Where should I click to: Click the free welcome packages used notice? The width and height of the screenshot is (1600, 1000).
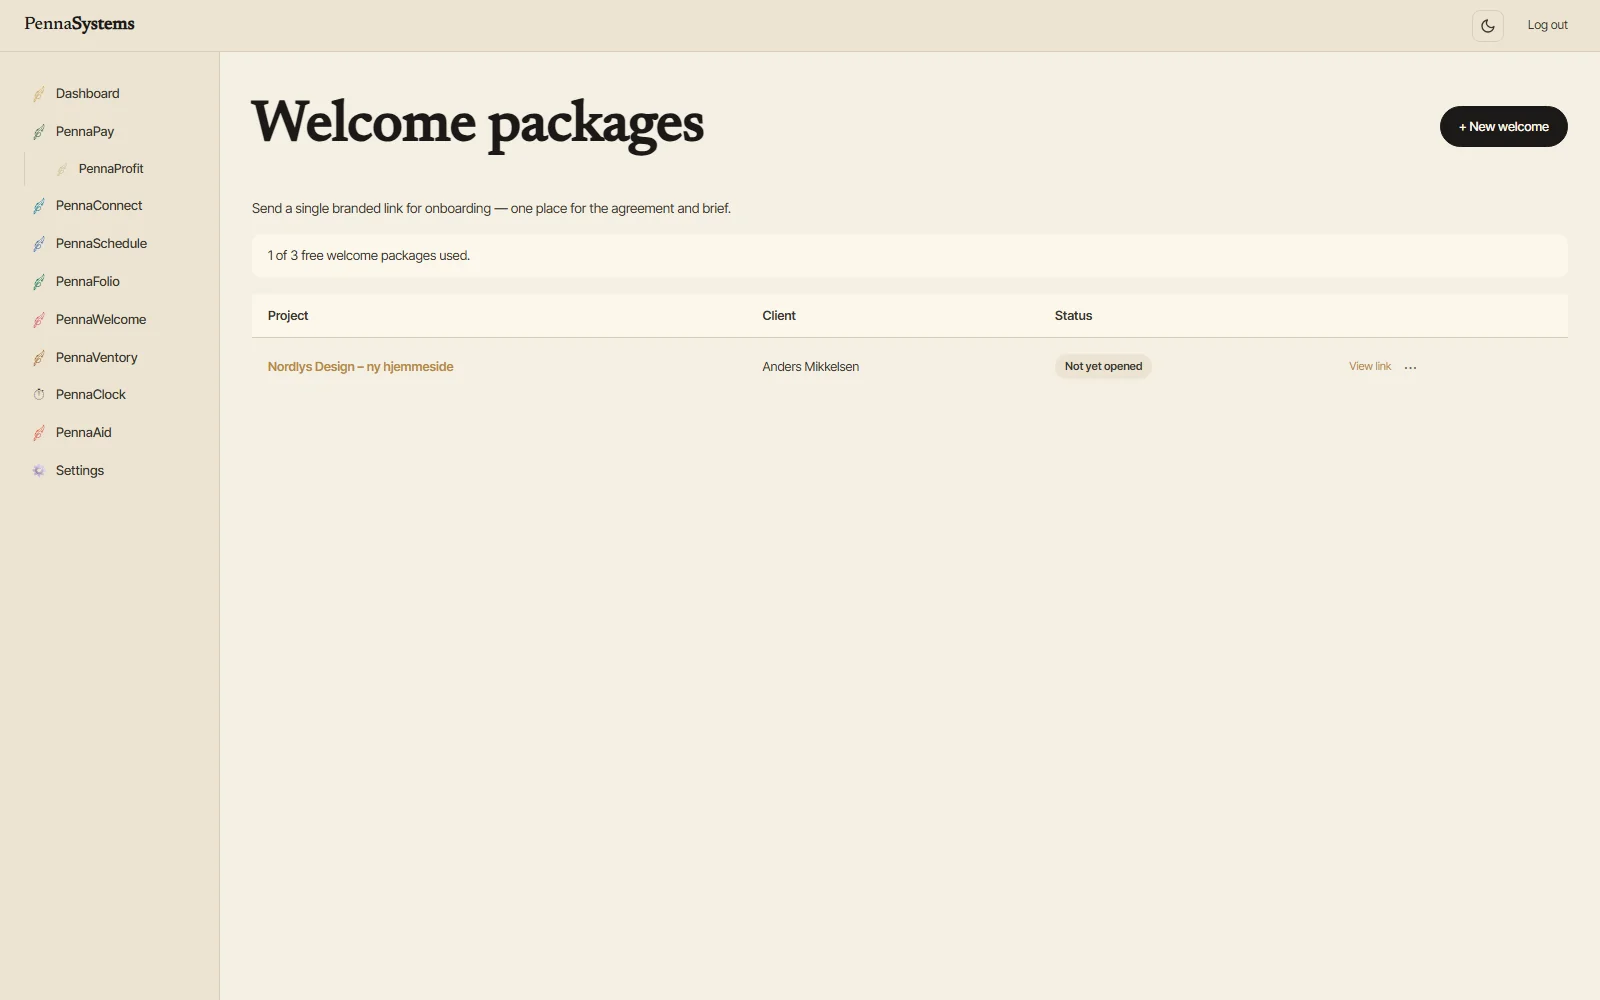pos(909,256)
